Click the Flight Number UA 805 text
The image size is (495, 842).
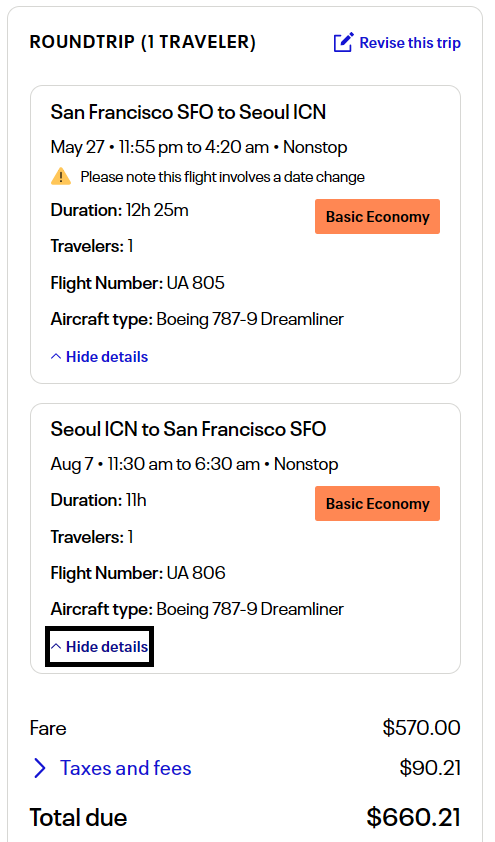click(x=137, y=282)
